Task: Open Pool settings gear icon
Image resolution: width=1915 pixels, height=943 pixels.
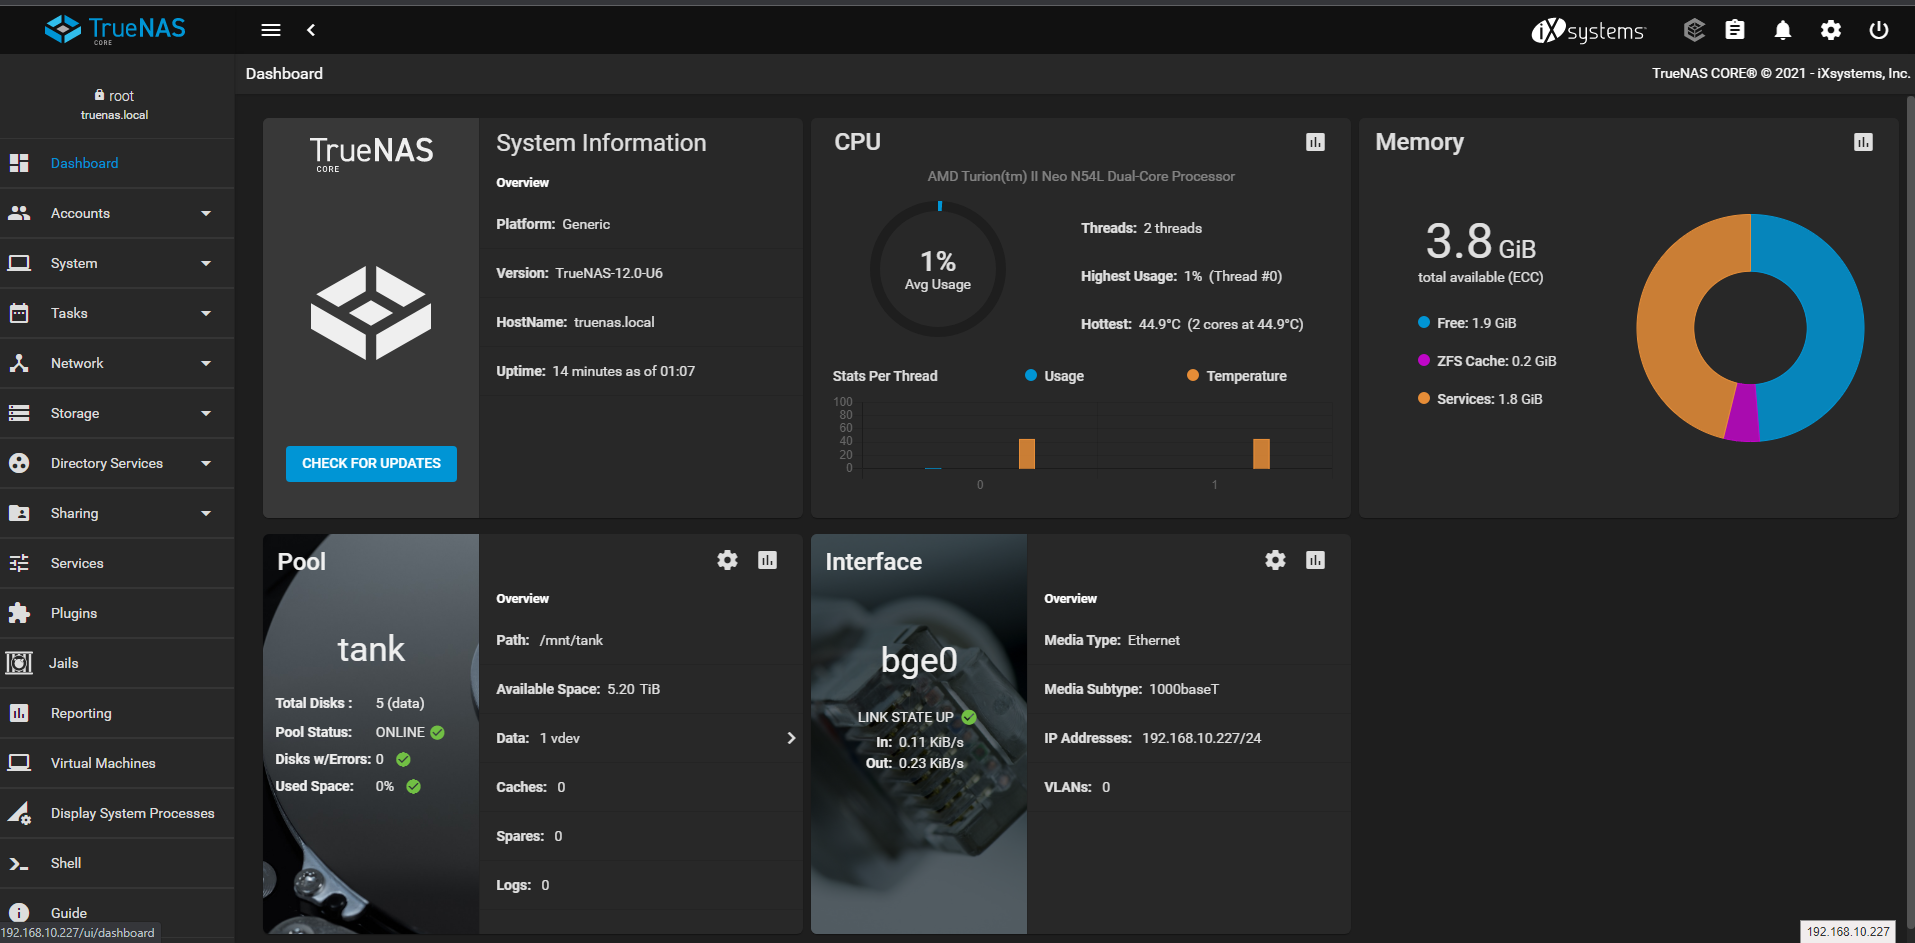Action: point(727,560)
